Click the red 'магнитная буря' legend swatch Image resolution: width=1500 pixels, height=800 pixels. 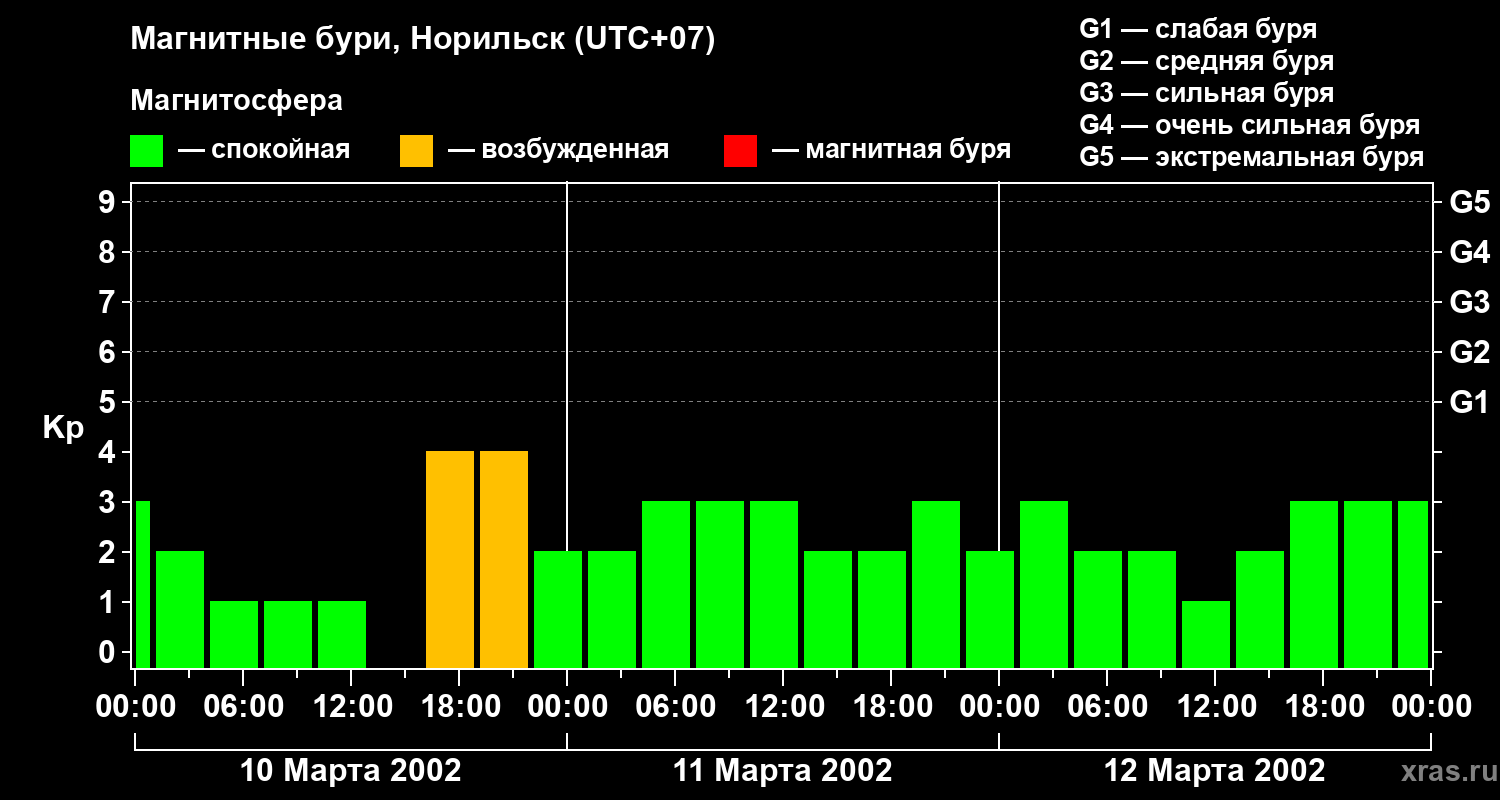pos(740,151)
